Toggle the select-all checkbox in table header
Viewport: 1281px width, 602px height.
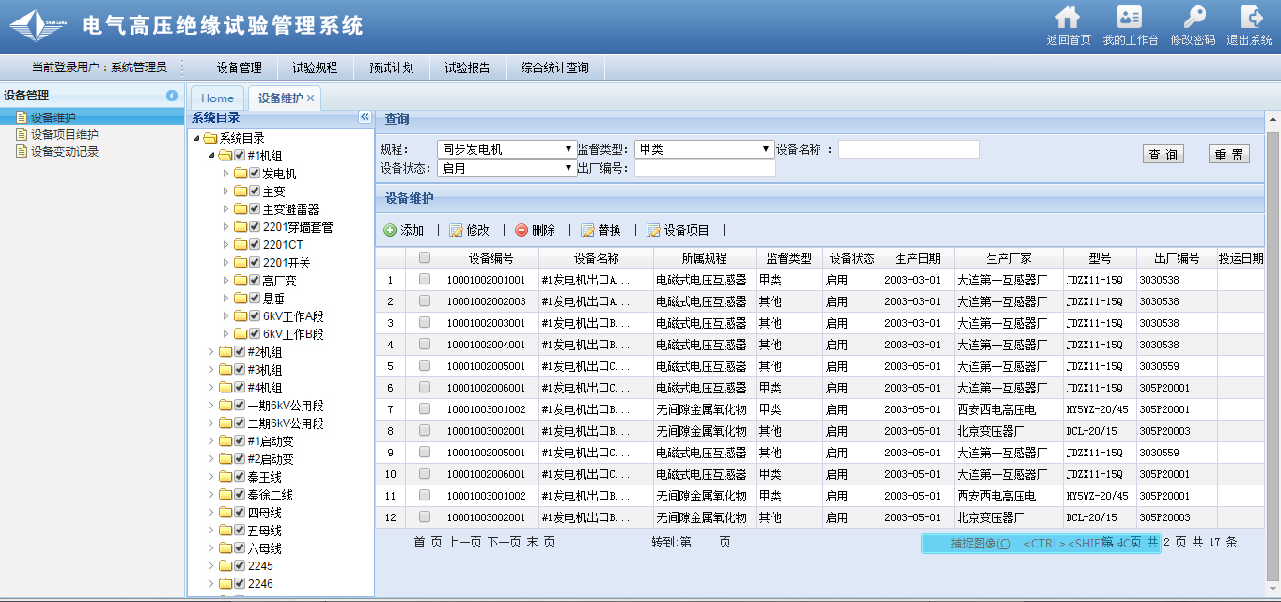424,258
